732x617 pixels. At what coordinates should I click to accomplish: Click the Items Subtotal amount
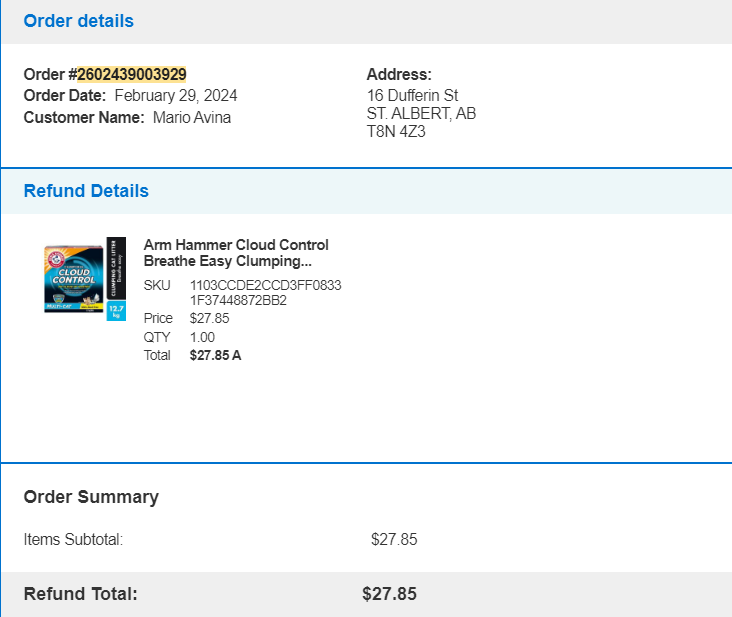pyautogui.click(x=394, y=540)
